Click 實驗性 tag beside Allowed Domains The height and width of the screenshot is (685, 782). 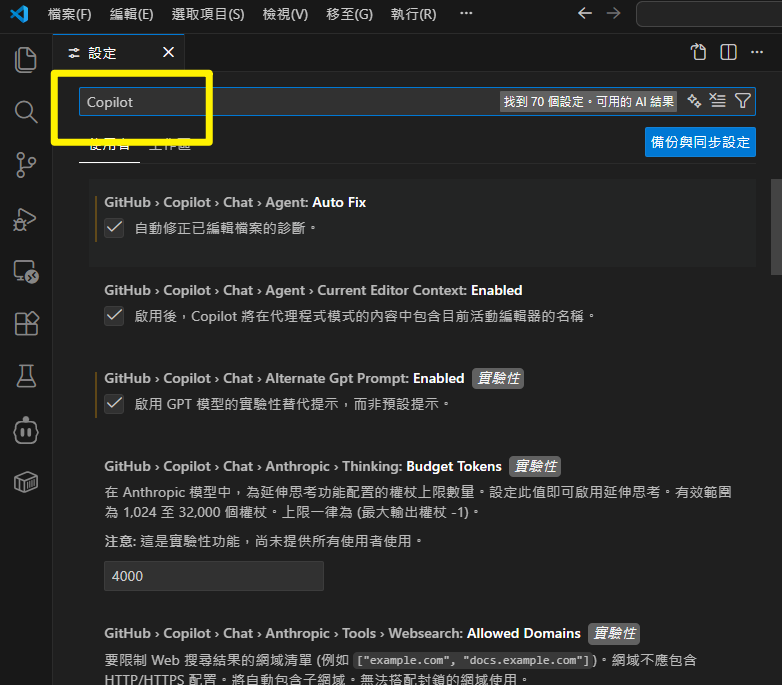pyautogui.click(x=614, y=633)
